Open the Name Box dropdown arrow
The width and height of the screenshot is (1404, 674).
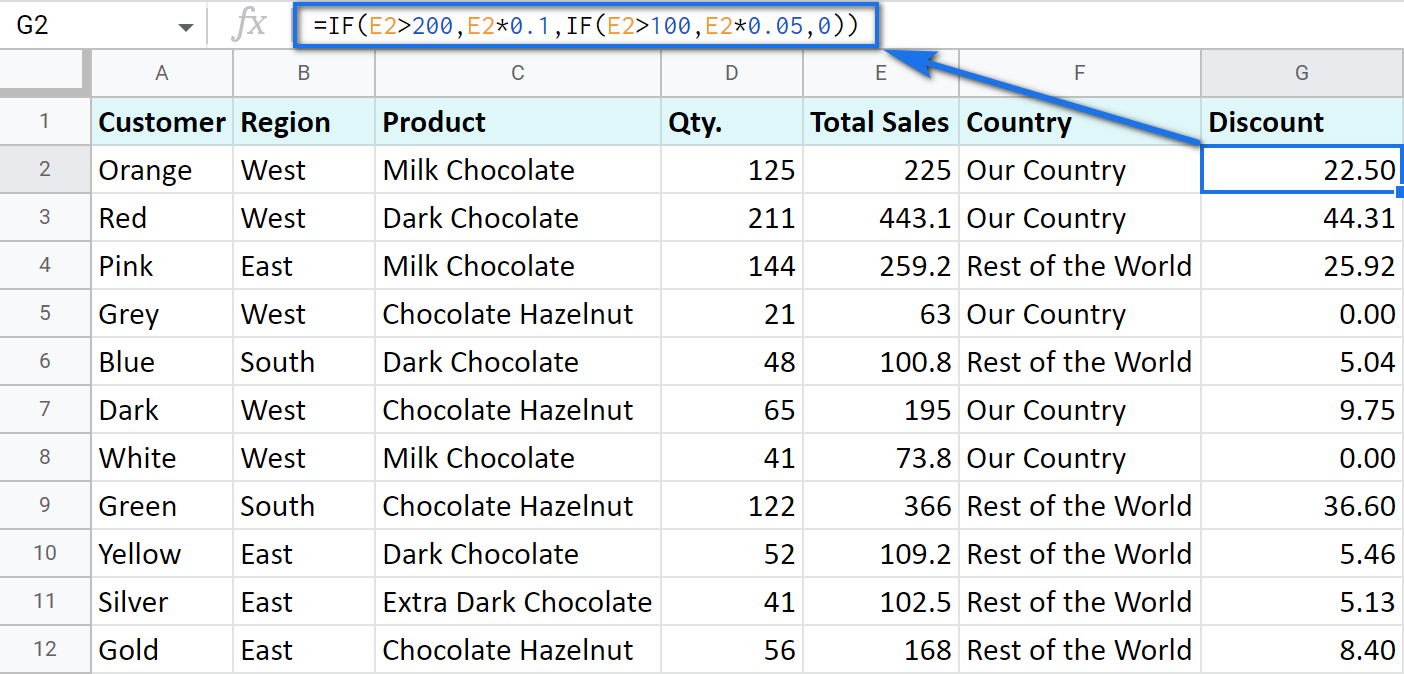tap(186, 25)
